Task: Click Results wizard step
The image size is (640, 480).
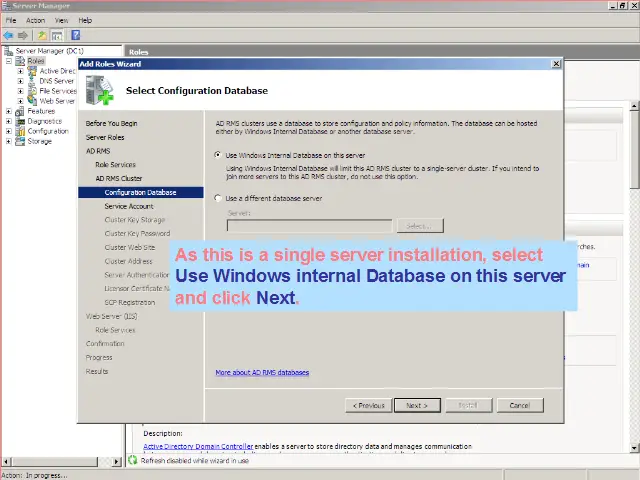Action: click(x=97, y=371)
